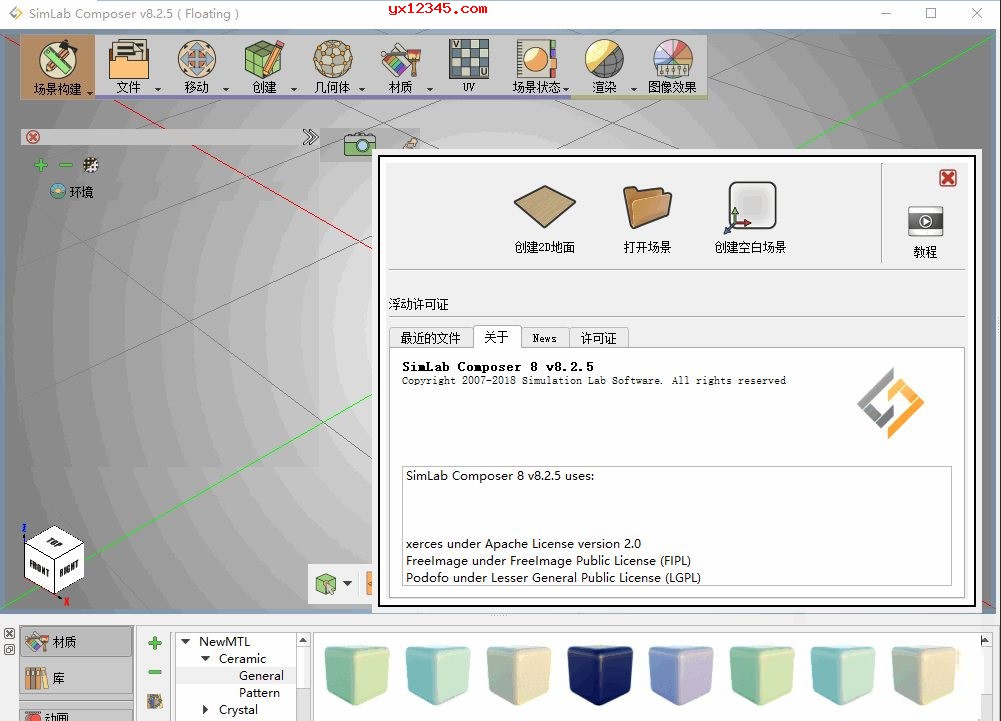Open dropdown arrow next to 创建
The width and height of the screenshot is (1001, 721).
point(294,89)
